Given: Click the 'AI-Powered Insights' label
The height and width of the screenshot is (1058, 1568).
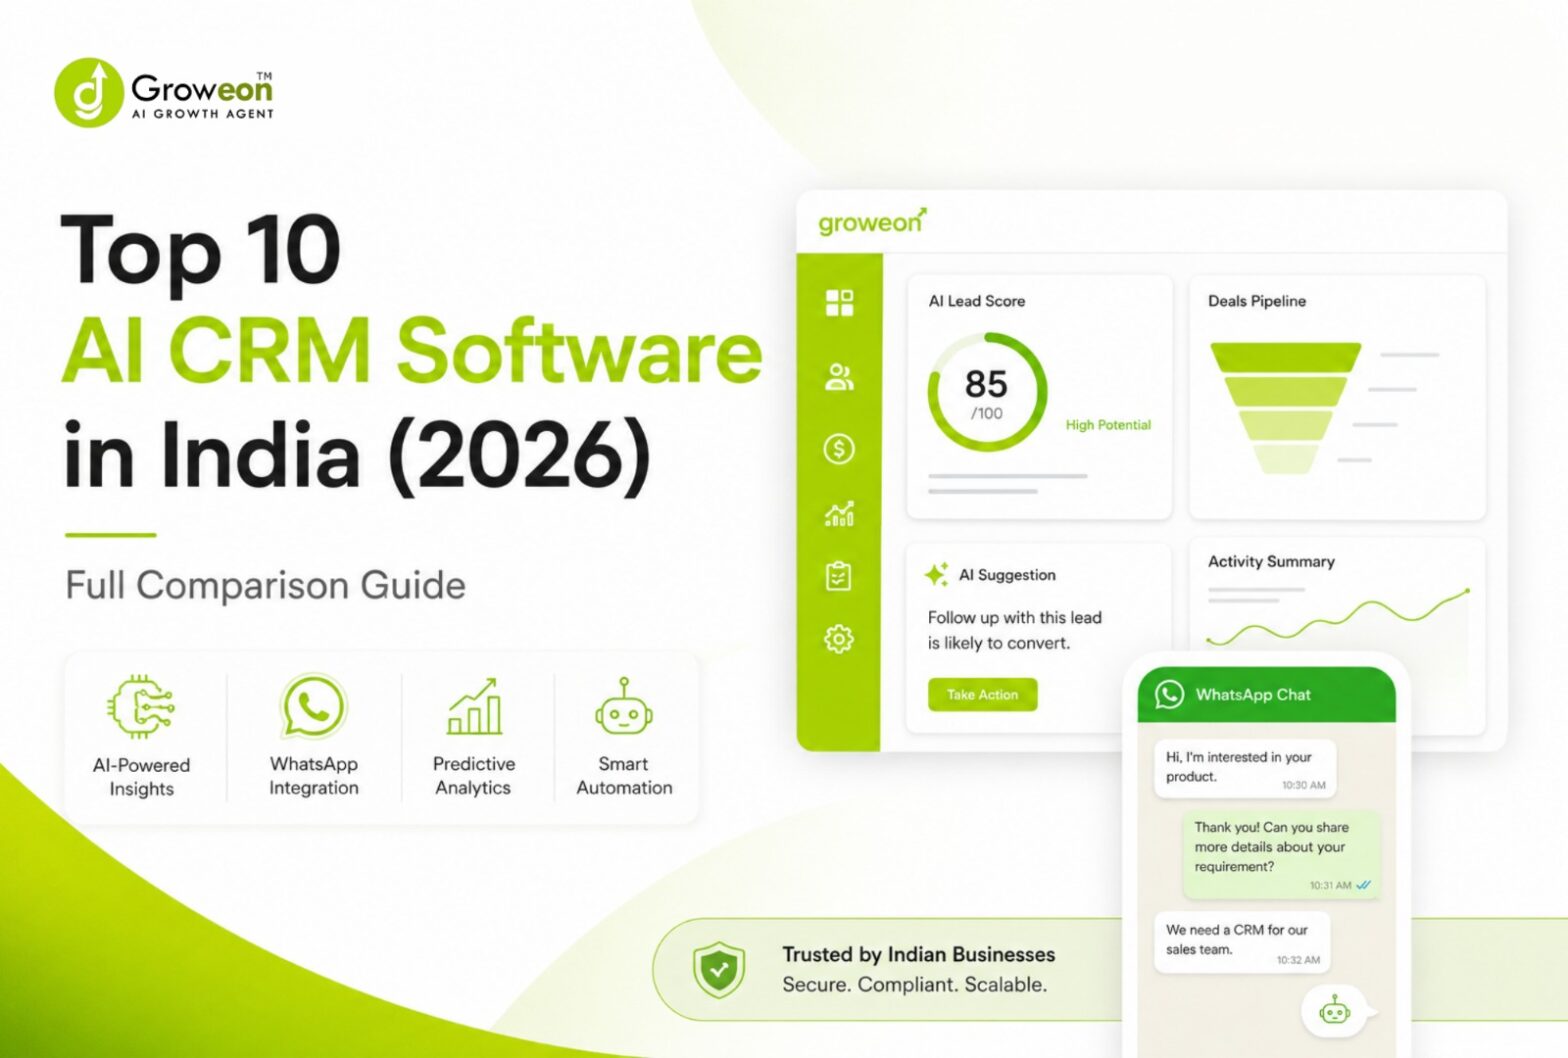Looking at the screenshot, I should coord(141,777).
